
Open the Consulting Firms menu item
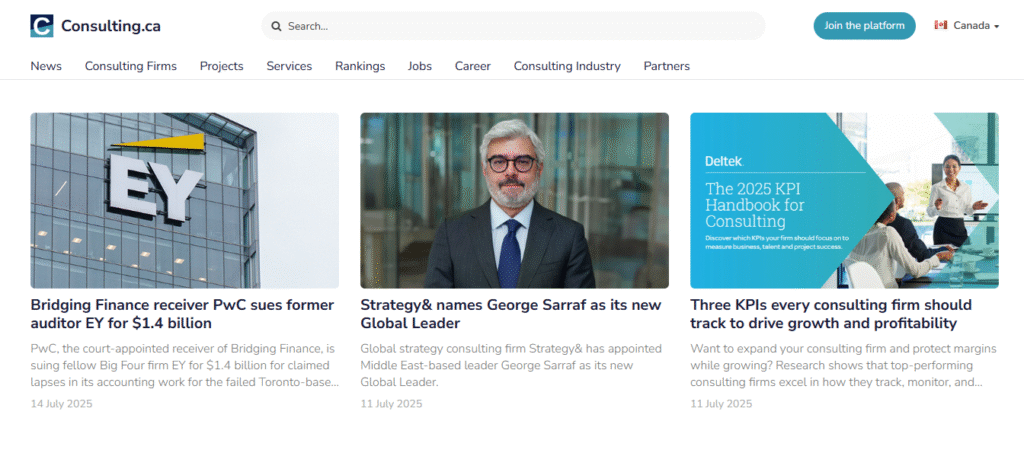[131, 66]
